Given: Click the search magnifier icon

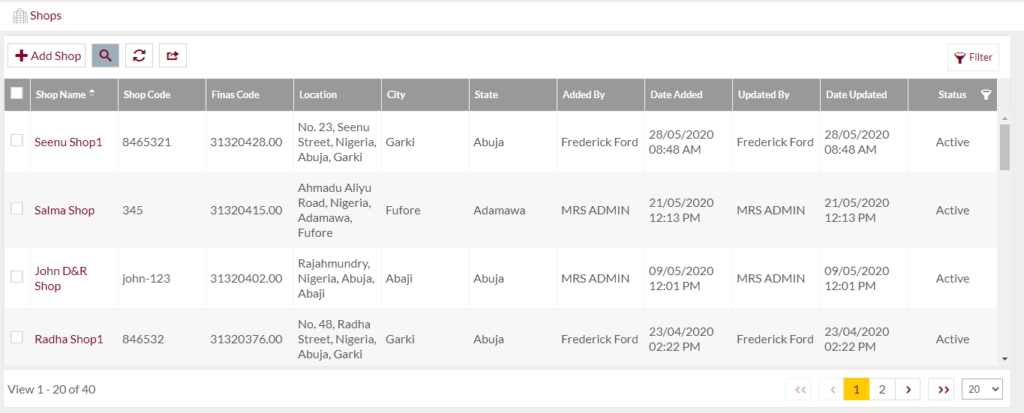Looking at the screenshot, I should tap(105, 56).
